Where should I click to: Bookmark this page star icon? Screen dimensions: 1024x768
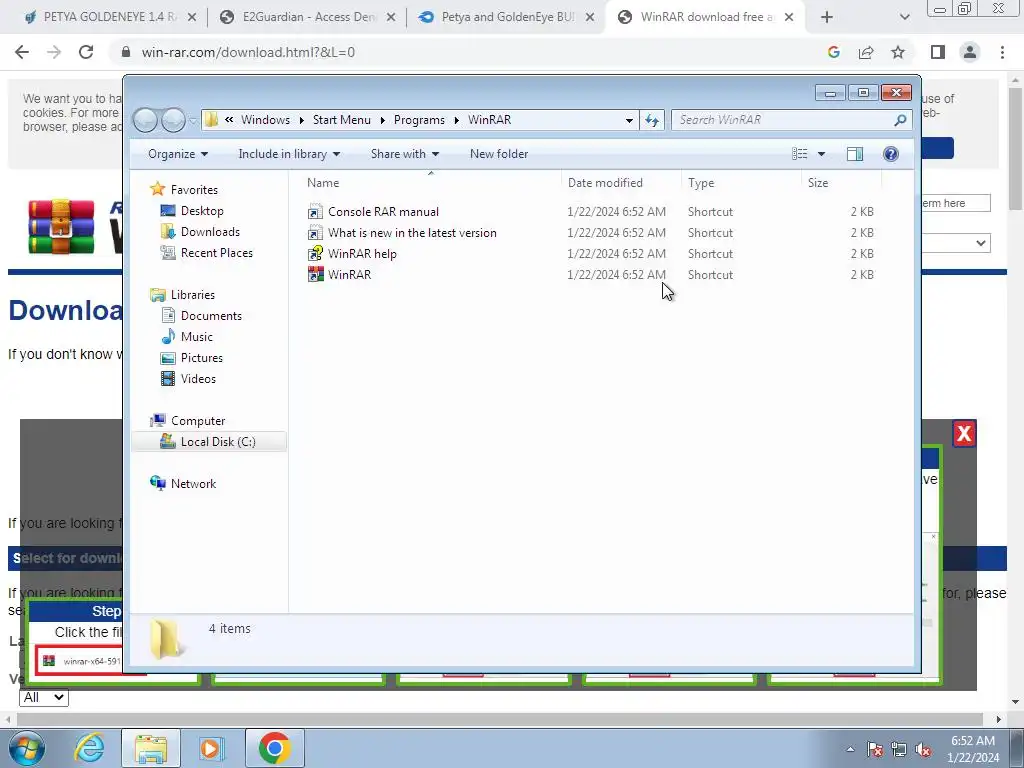click(x=898, y=52)
